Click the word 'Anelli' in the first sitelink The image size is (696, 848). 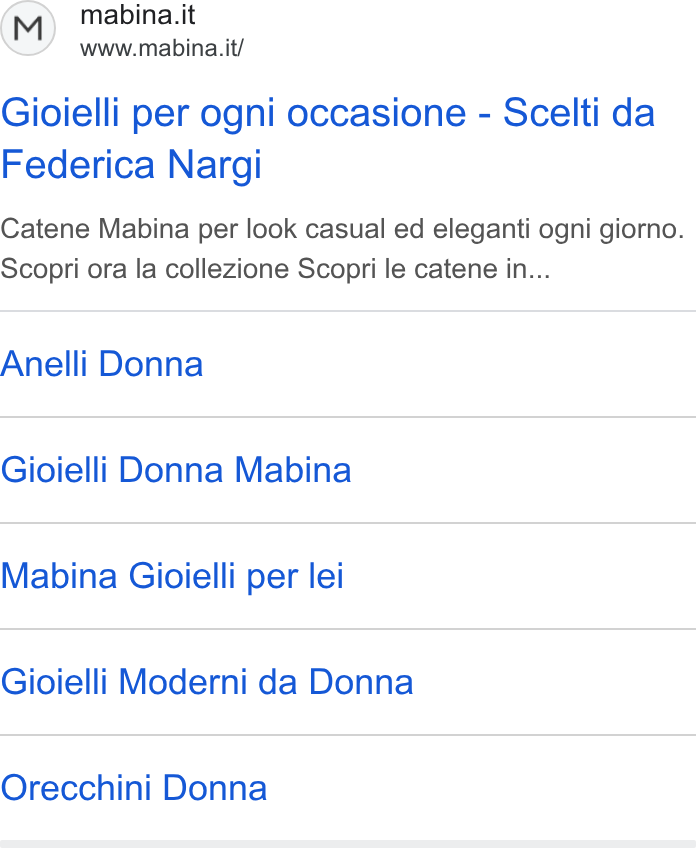click(x=44, y=363)
